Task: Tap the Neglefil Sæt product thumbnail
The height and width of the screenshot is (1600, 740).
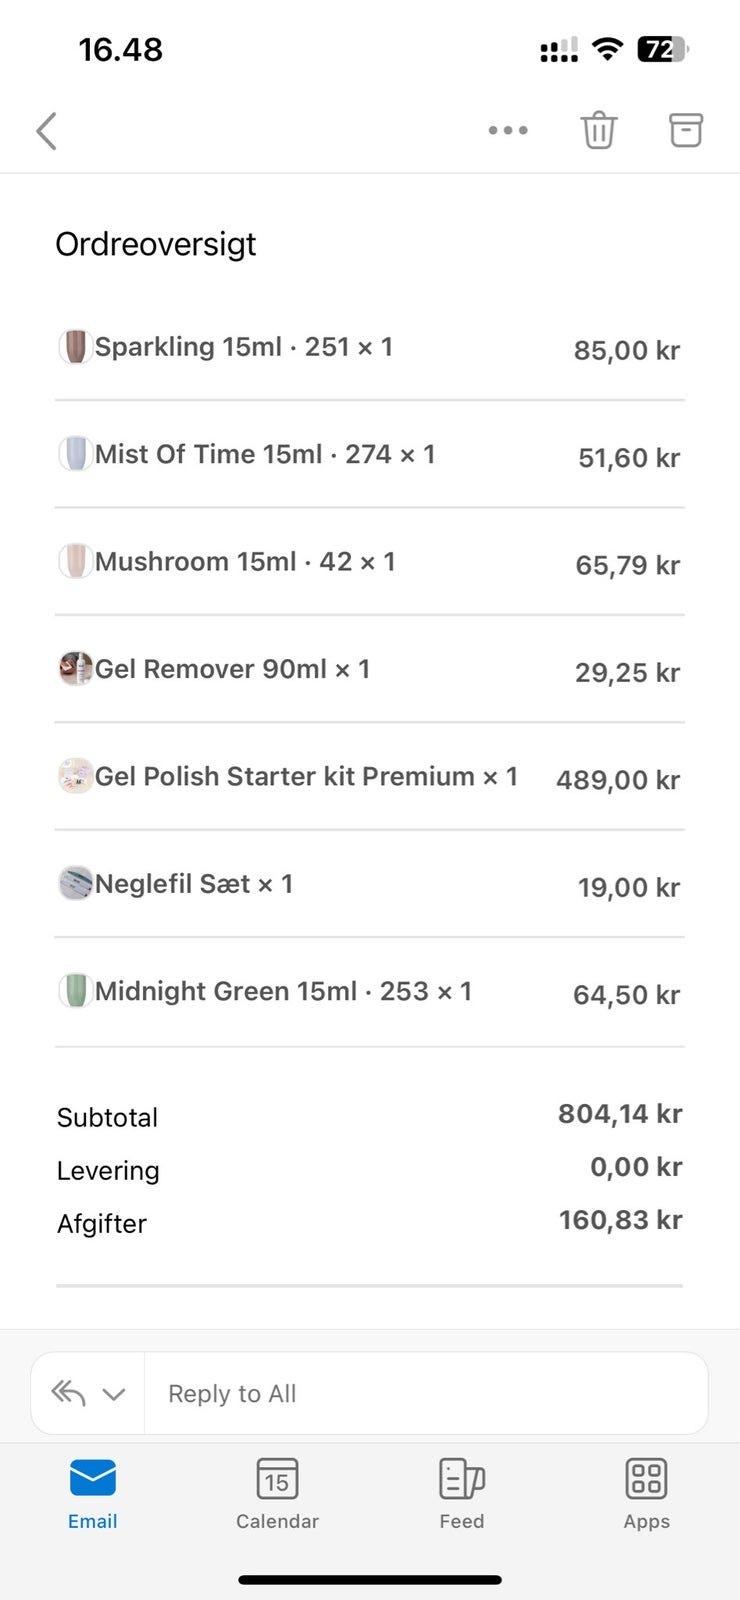Action: 75,883
